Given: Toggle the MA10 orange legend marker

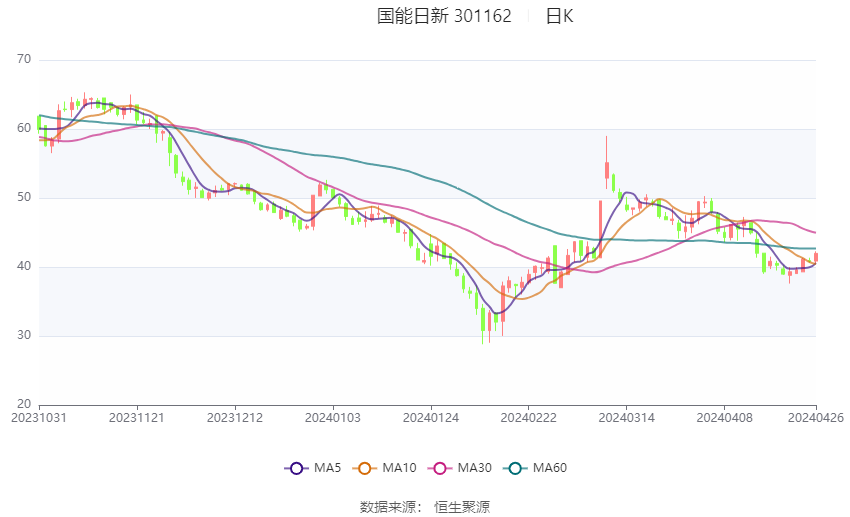Looking at the screenshot, I should click(x=365, y=468).
